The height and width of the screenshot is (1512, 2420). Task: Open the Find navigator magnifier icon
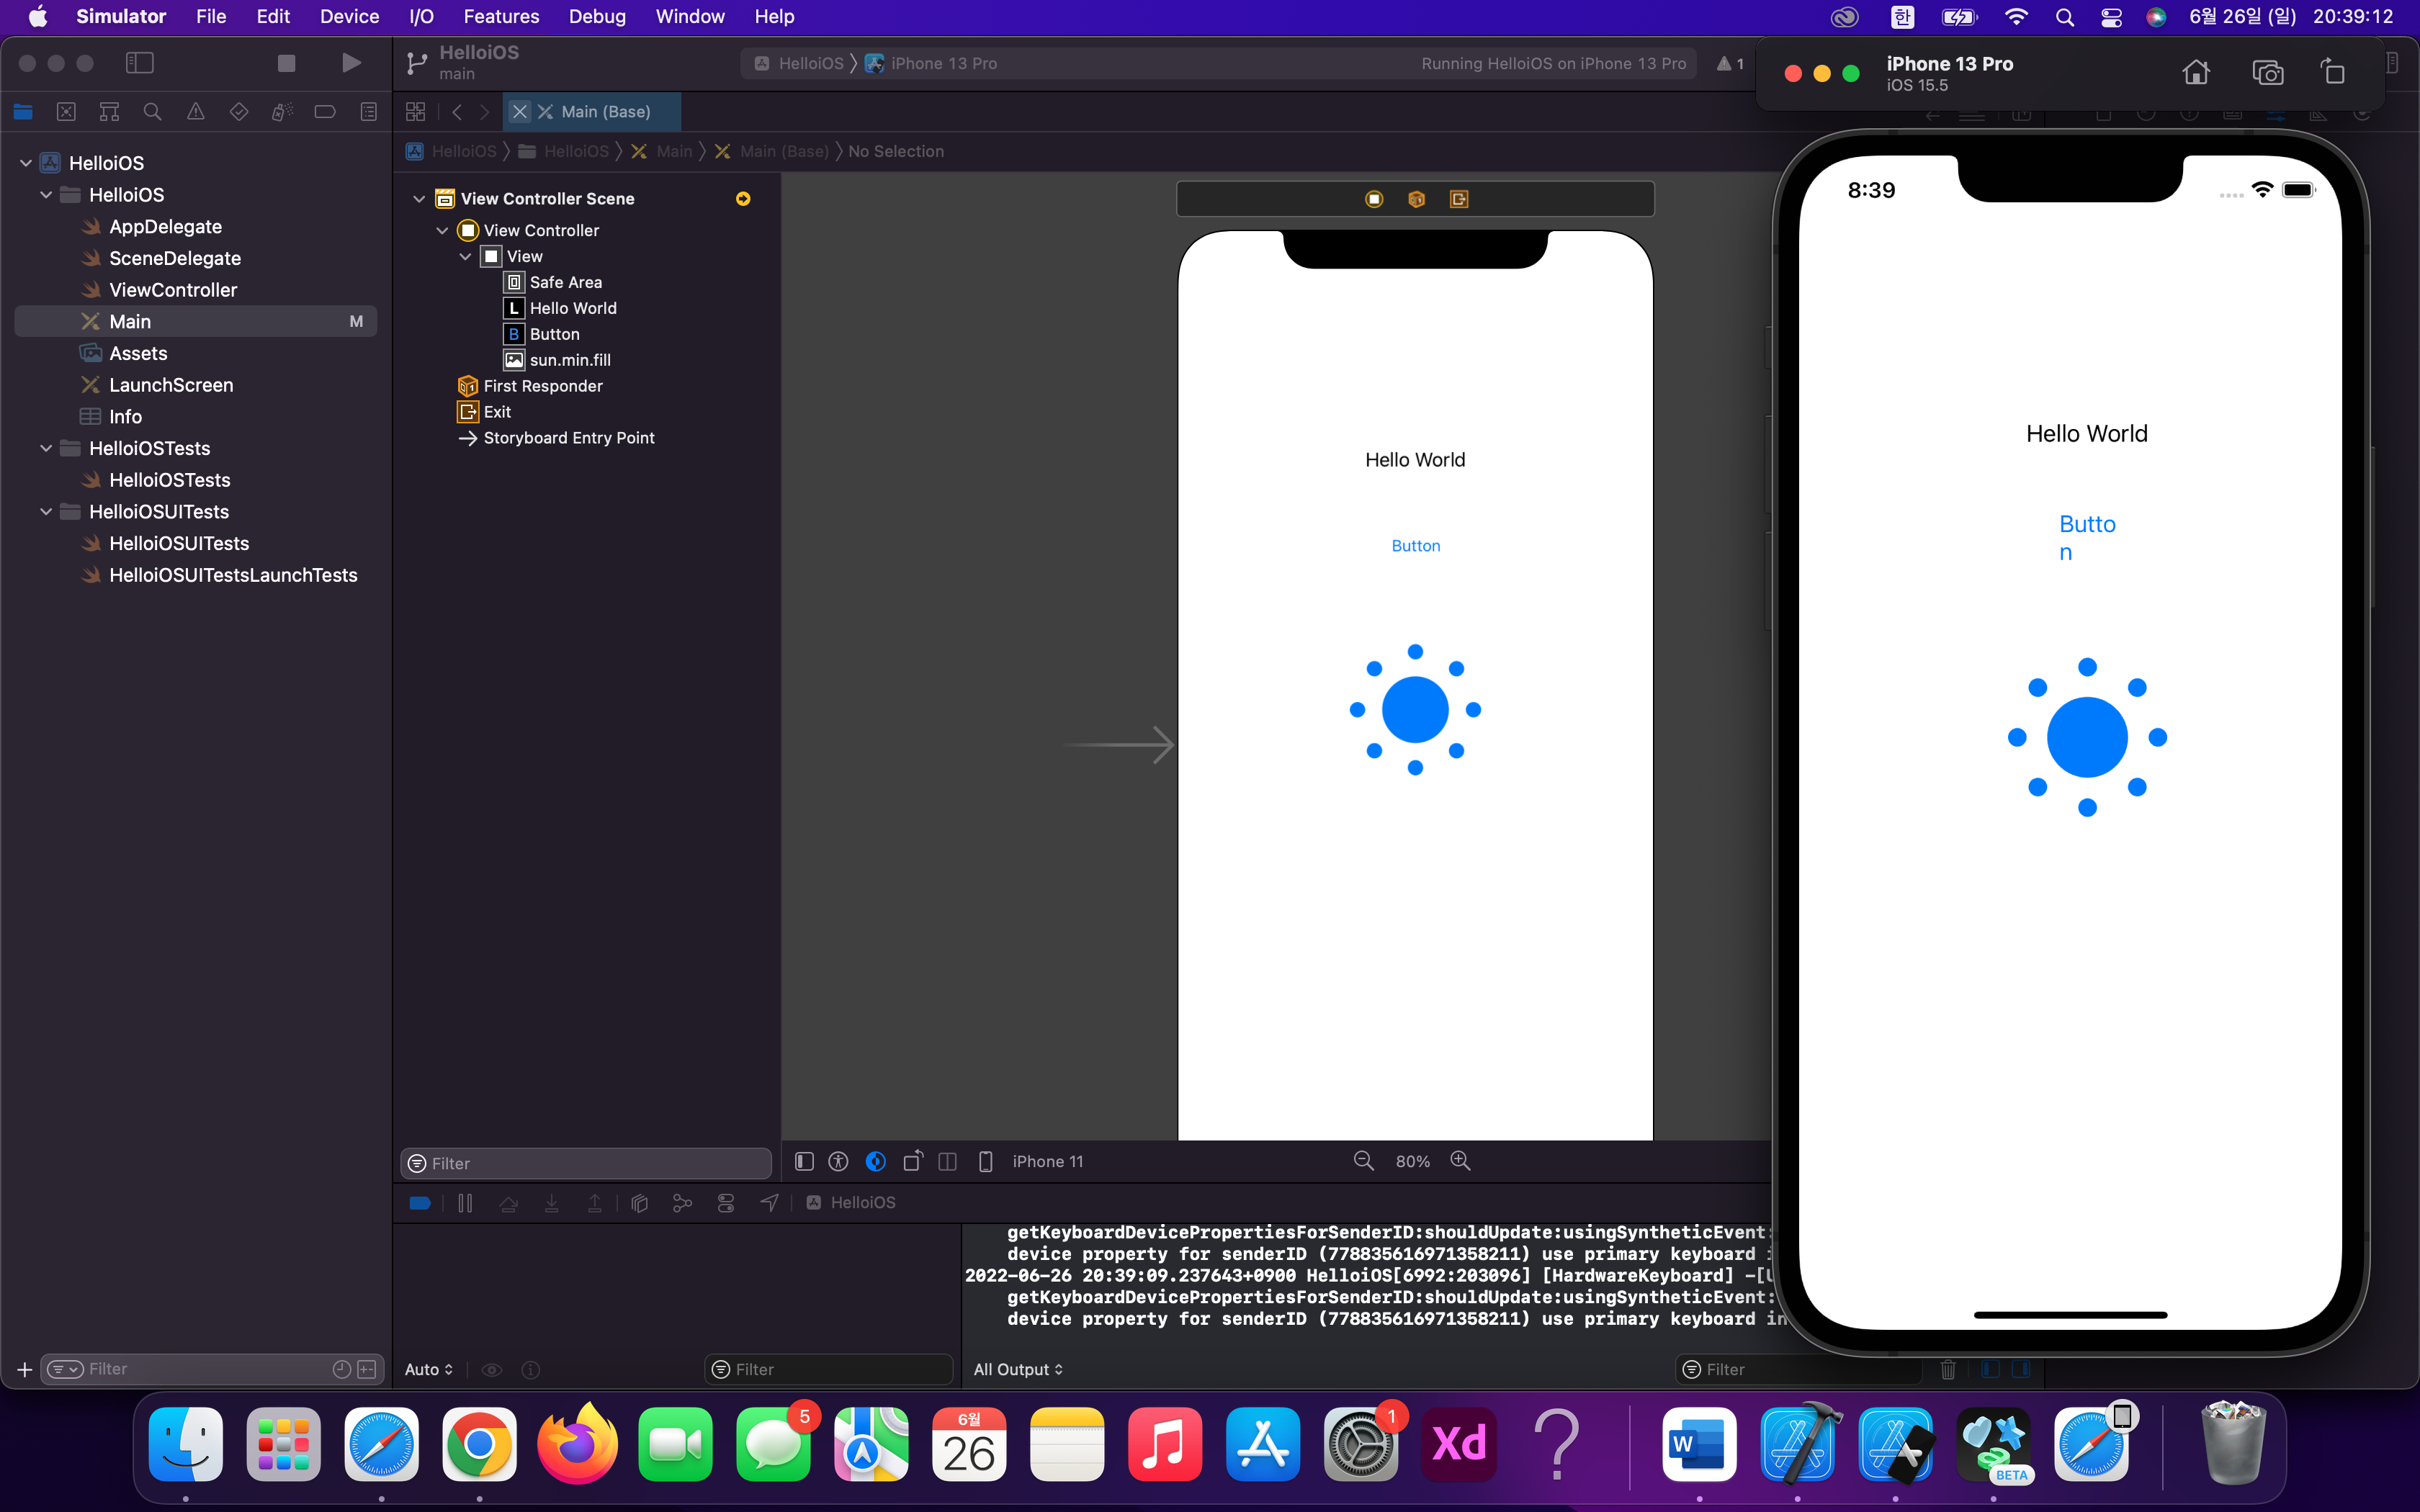pyautogui.click(x=152, y=112)
